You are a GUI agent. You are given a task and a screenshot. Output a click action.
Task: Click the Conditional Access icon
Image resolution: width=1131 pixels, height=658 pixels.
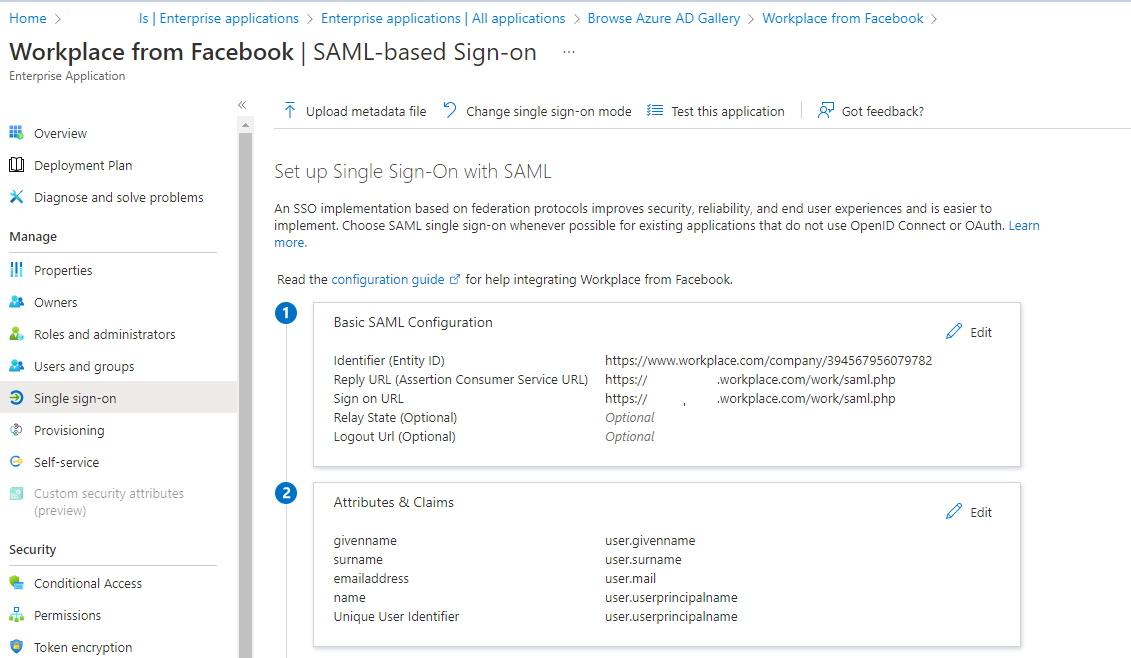click(x=16, y=583)
